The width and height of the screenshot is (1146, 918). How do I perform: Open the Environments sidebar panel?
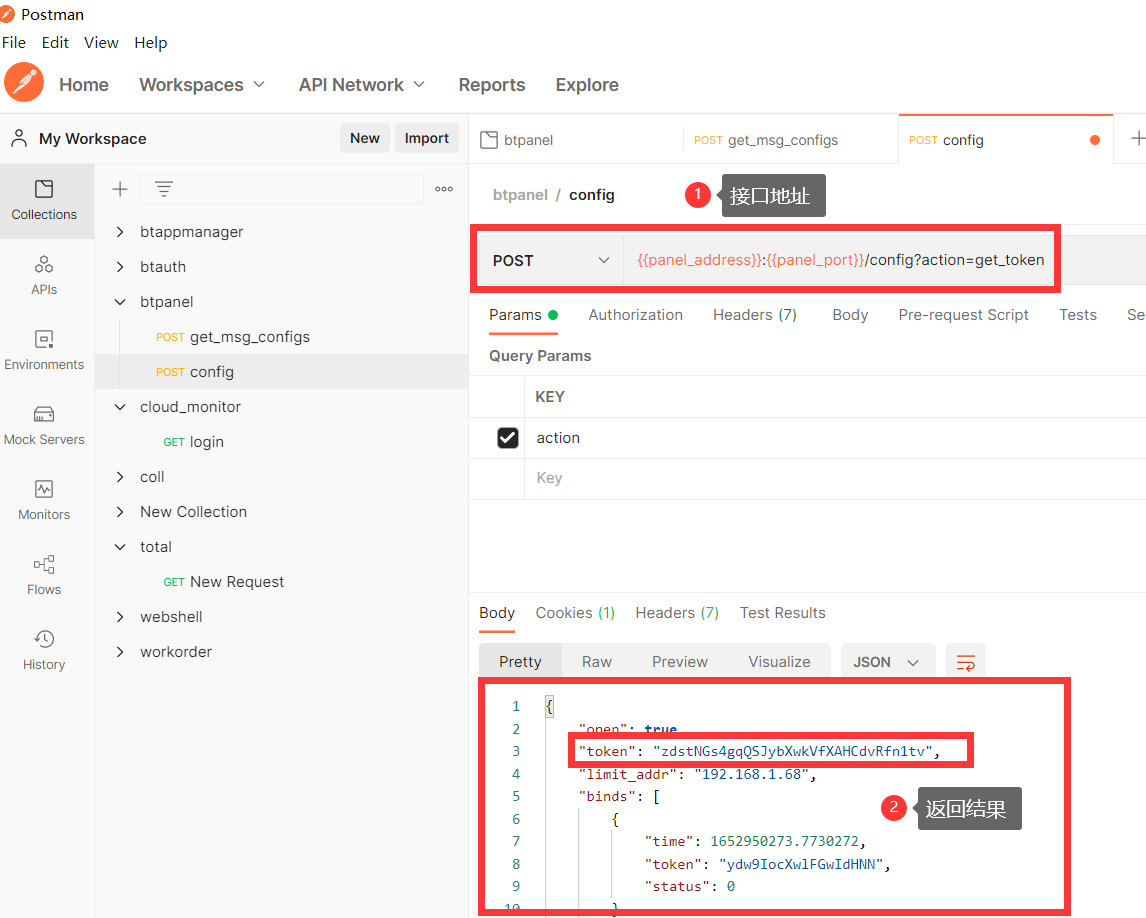(44, 350)
